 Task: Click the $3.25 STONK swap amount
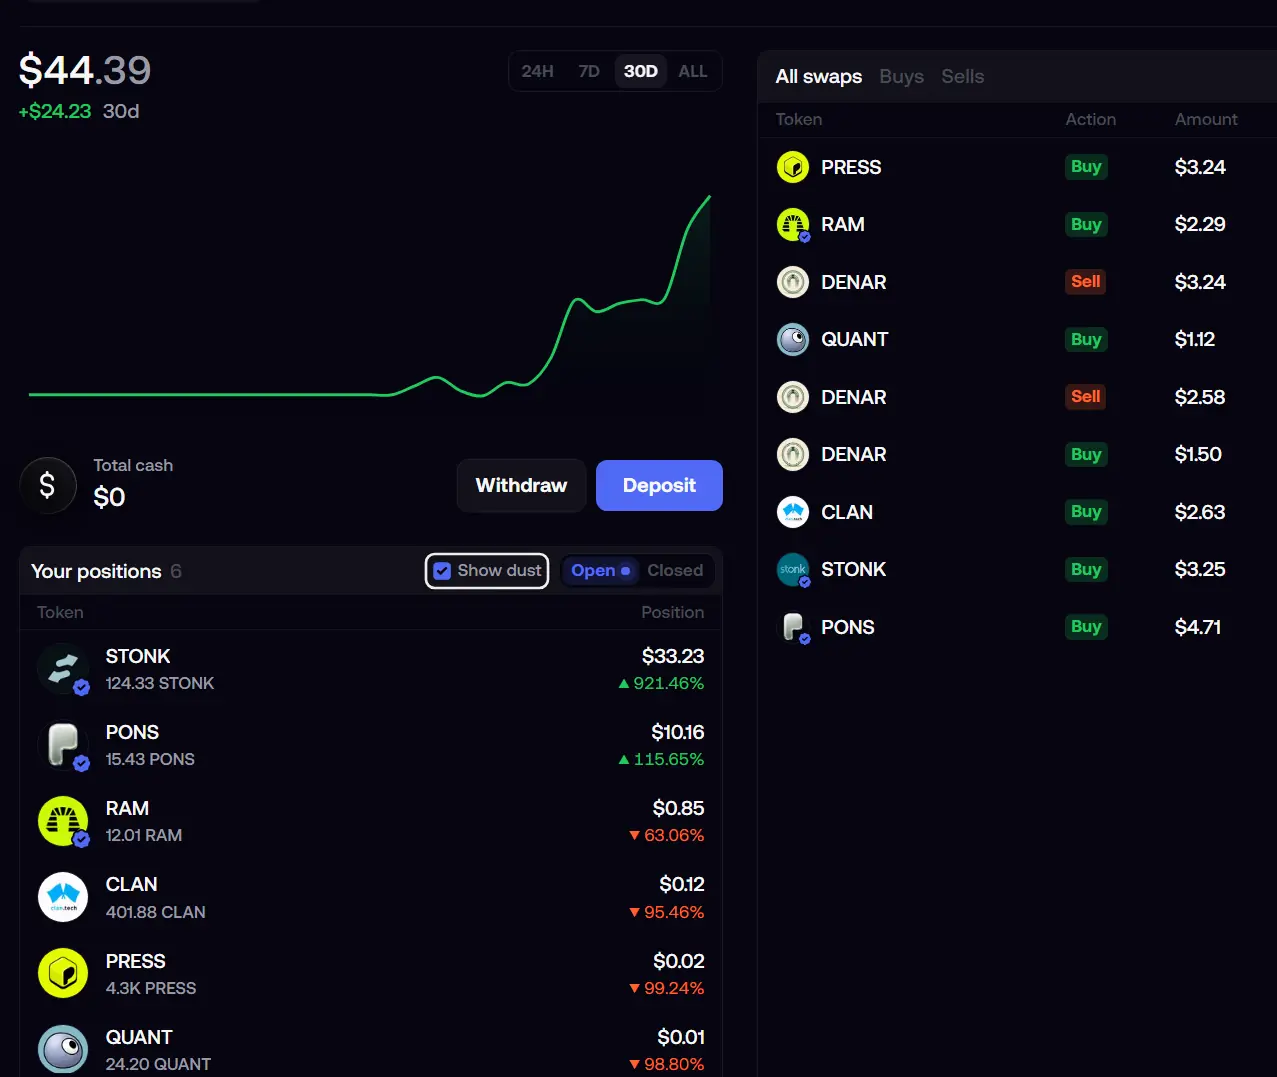1200,569
